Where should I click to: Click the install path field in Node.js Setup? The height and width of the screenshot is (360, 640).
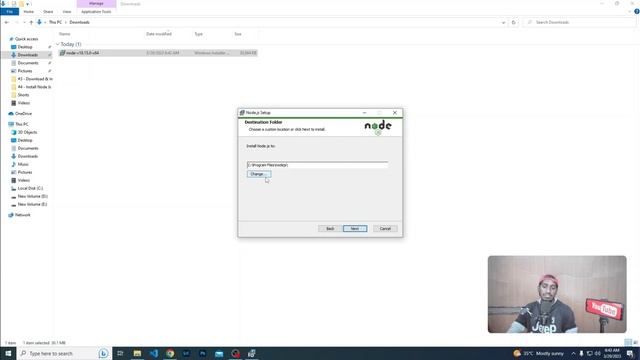click(x=317, y=165)
